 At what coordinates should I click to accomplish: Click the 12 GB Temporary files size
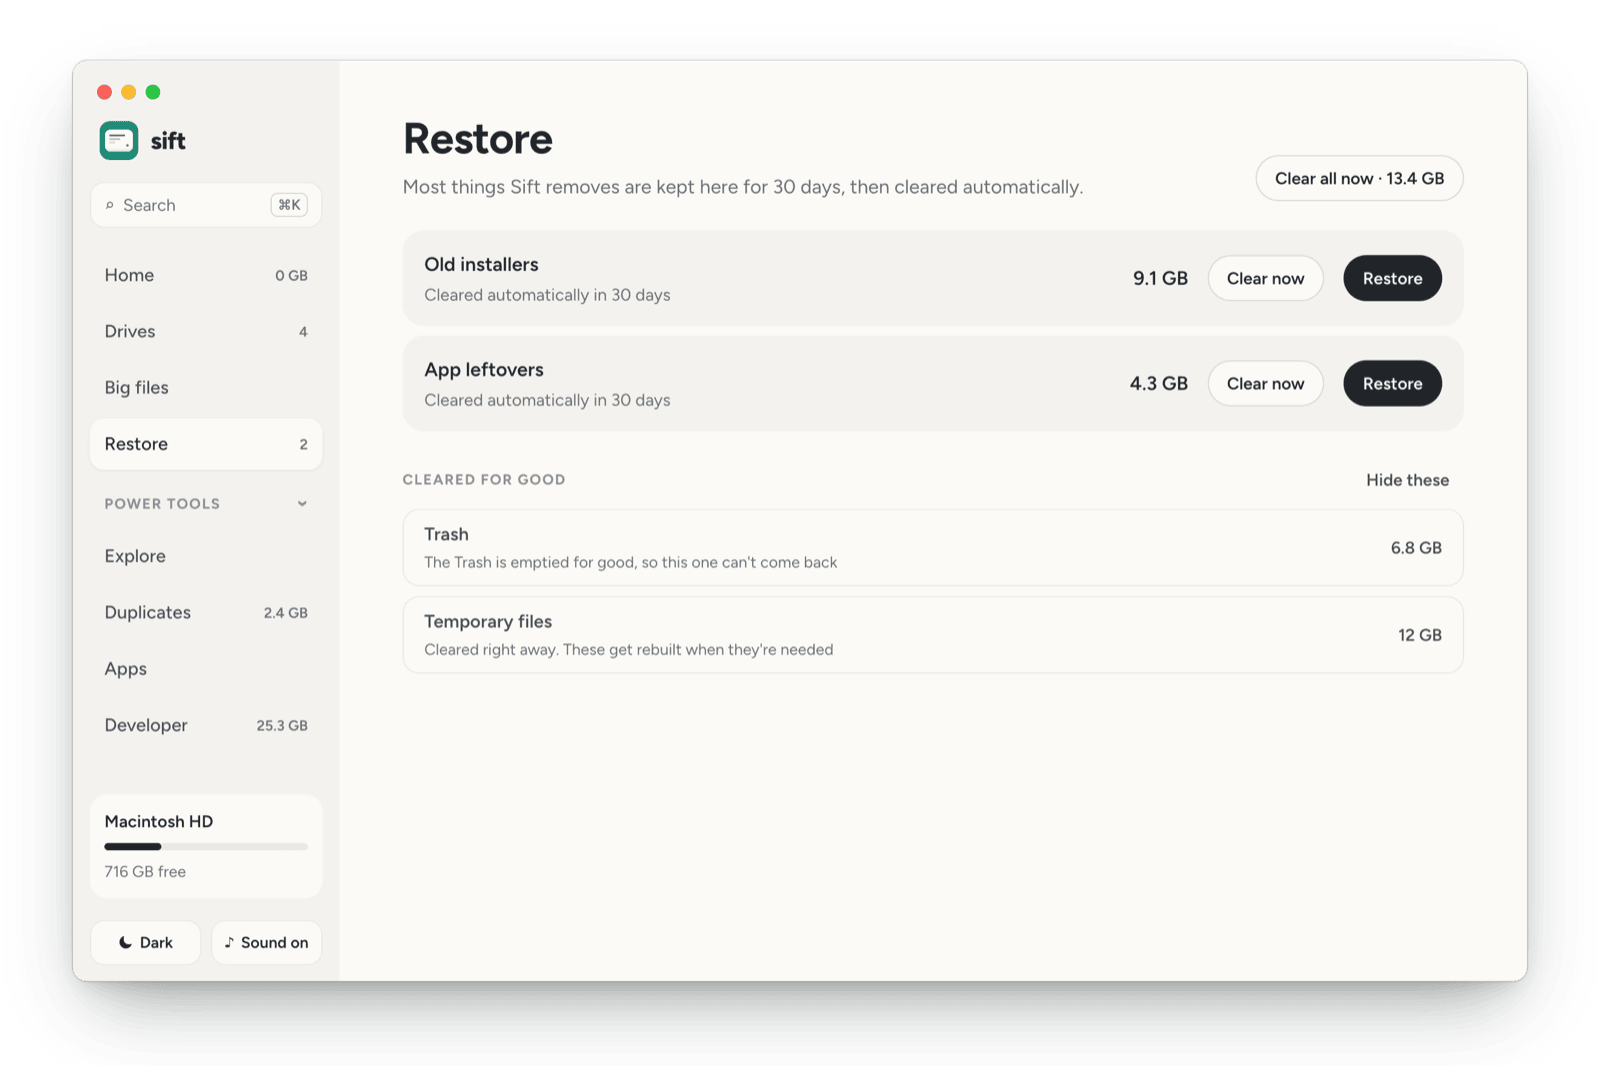(1420, 635)
